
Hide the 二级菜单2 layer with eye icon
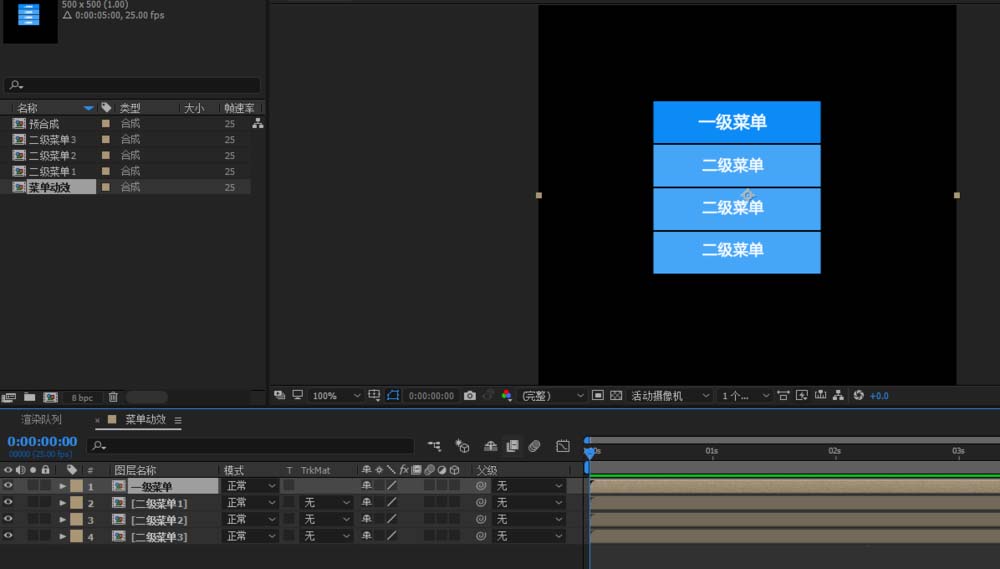click(x=8, y=519)
